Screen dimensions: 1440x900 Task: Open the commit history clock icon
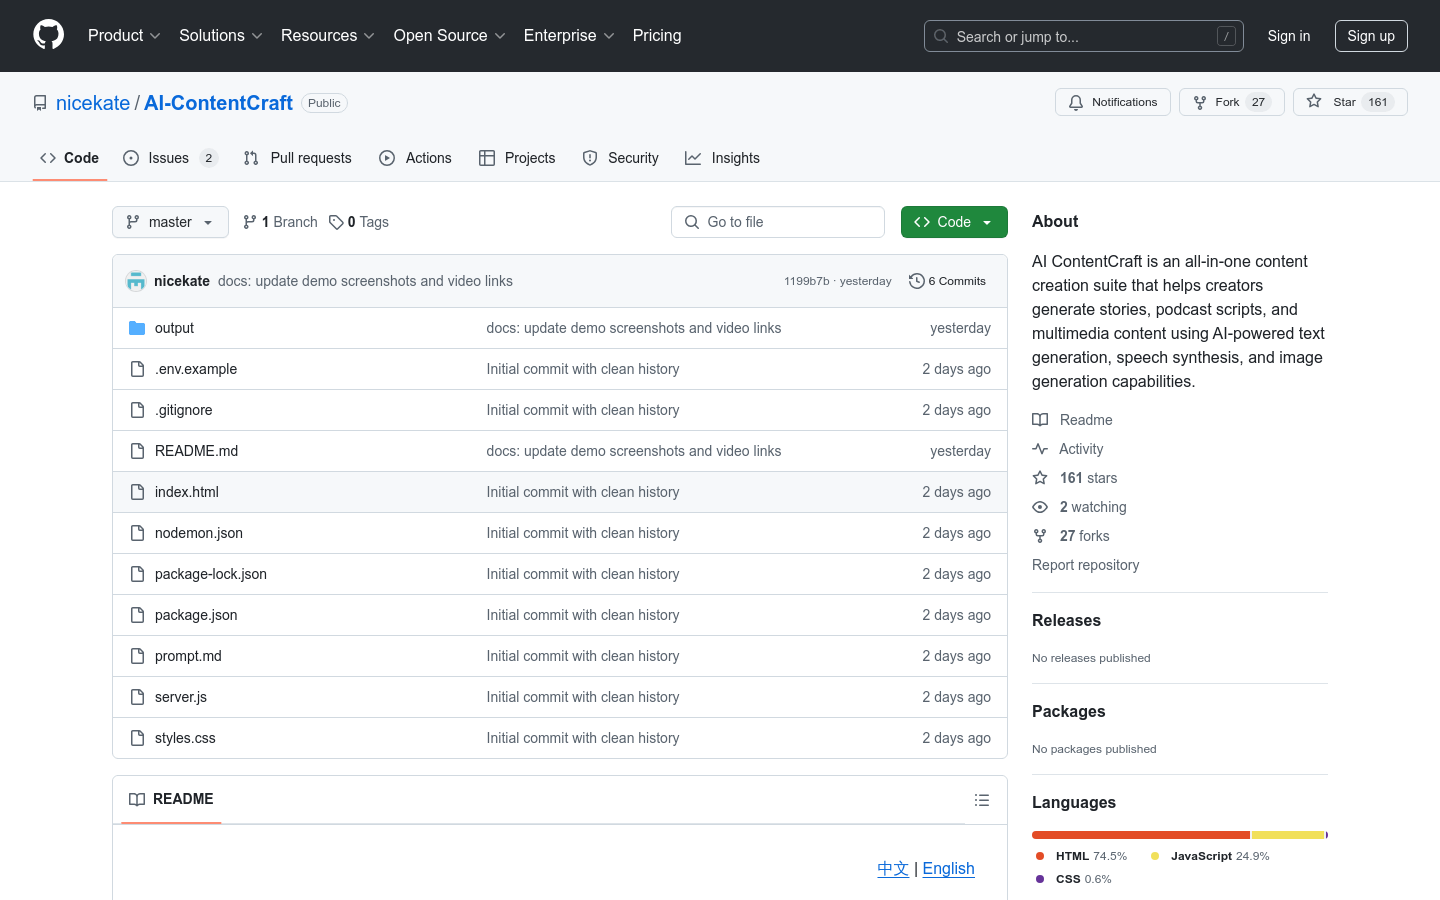click(916, 281)
